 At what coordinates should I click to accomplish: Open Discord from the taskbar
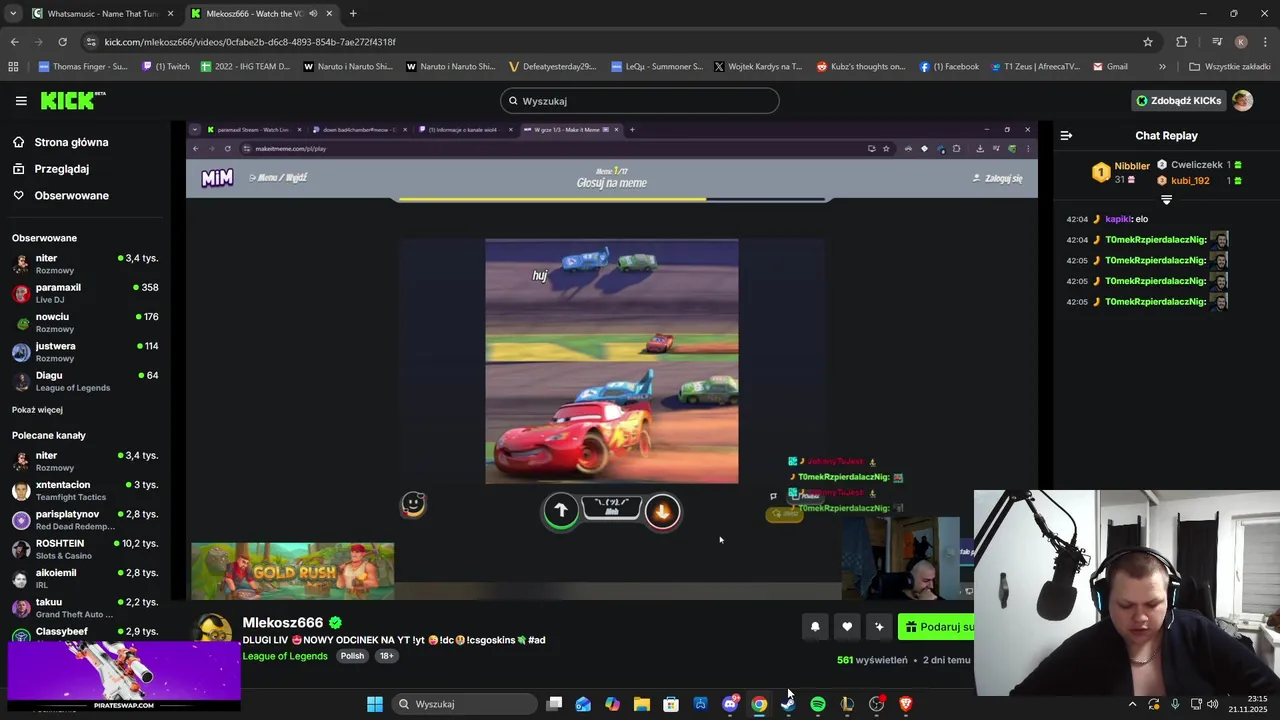tap(730, 704)
